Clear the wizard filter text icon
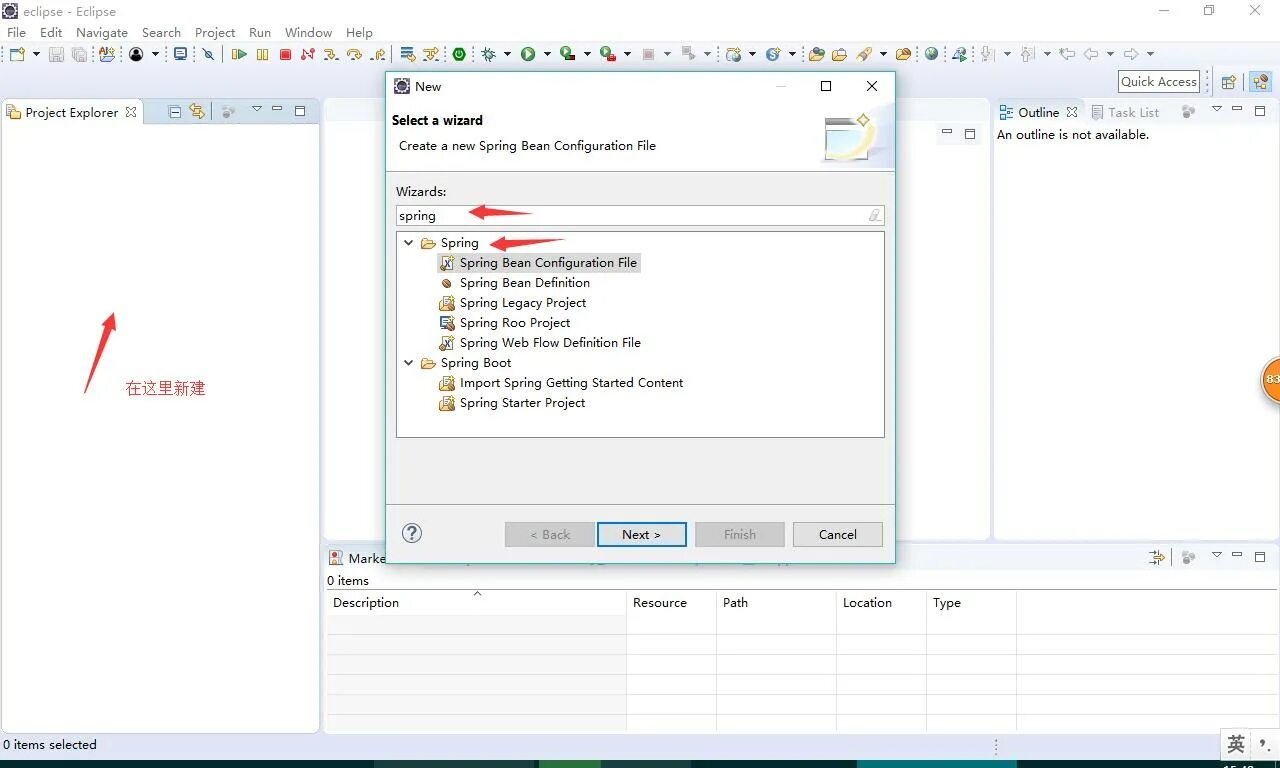This screenshot has height=768, width=1280. [x=874, y=215]
